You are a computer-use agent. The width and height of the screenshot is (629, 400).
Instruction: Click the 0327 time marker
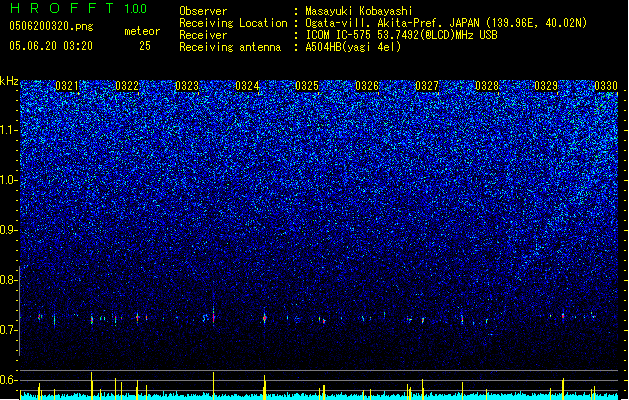pyautogui.click(x=427, y=86)
